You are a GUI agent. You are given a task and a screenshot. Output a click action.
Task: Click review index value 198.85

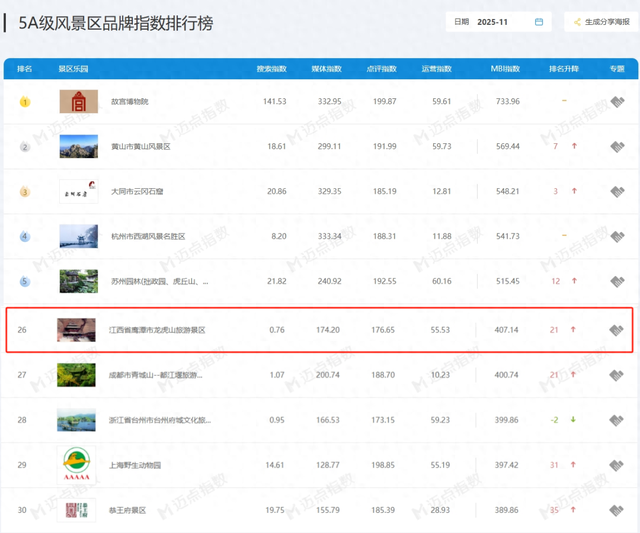383,465
